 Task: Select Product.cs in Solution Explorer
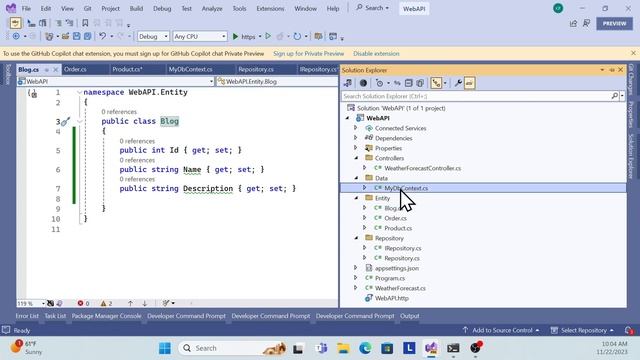coord(398,228)
